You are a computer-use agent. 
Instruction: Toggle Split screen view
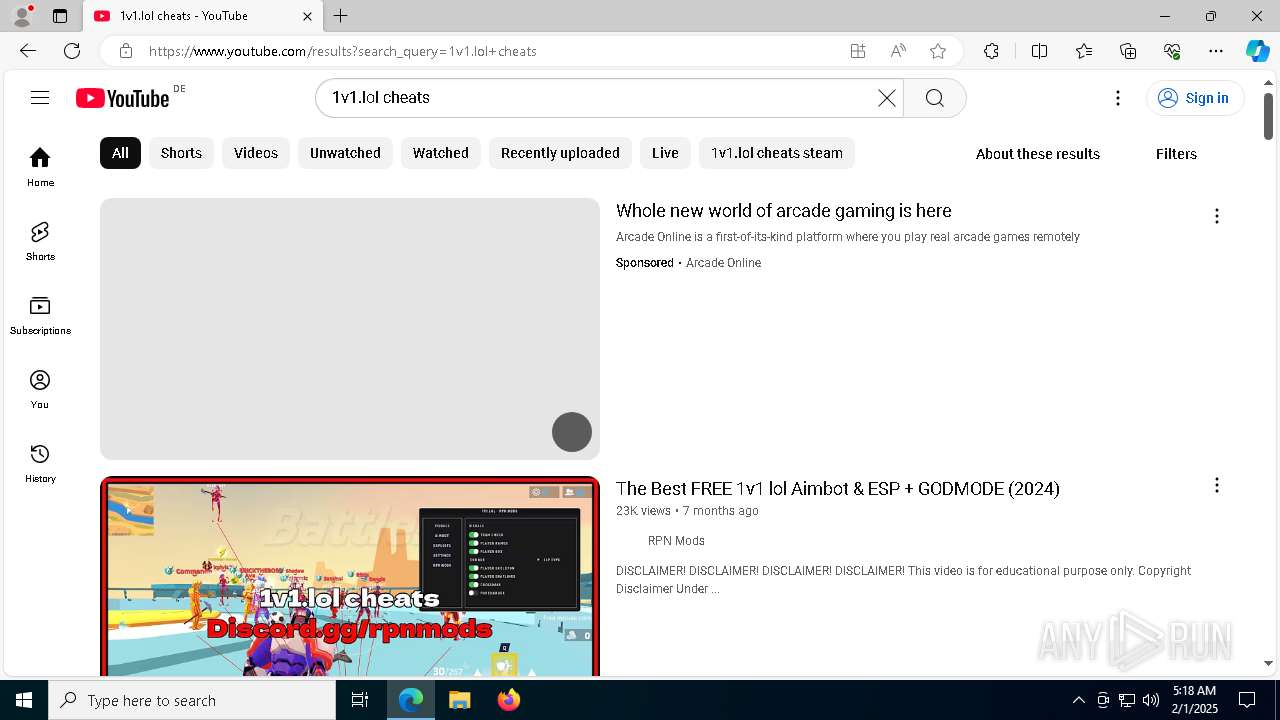tap(1039, 51)
